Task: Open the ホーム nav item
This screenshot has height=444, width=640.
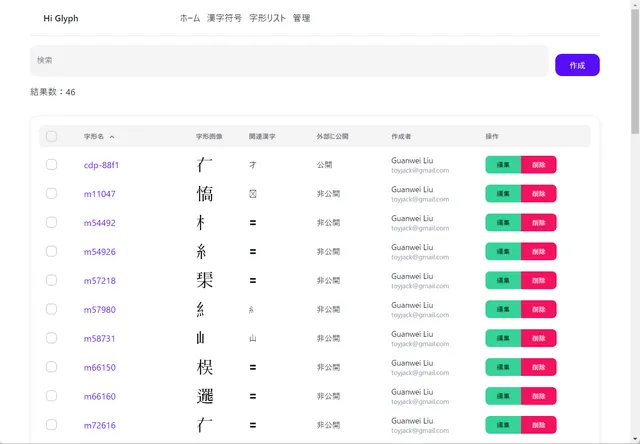Action: (190, 18)
